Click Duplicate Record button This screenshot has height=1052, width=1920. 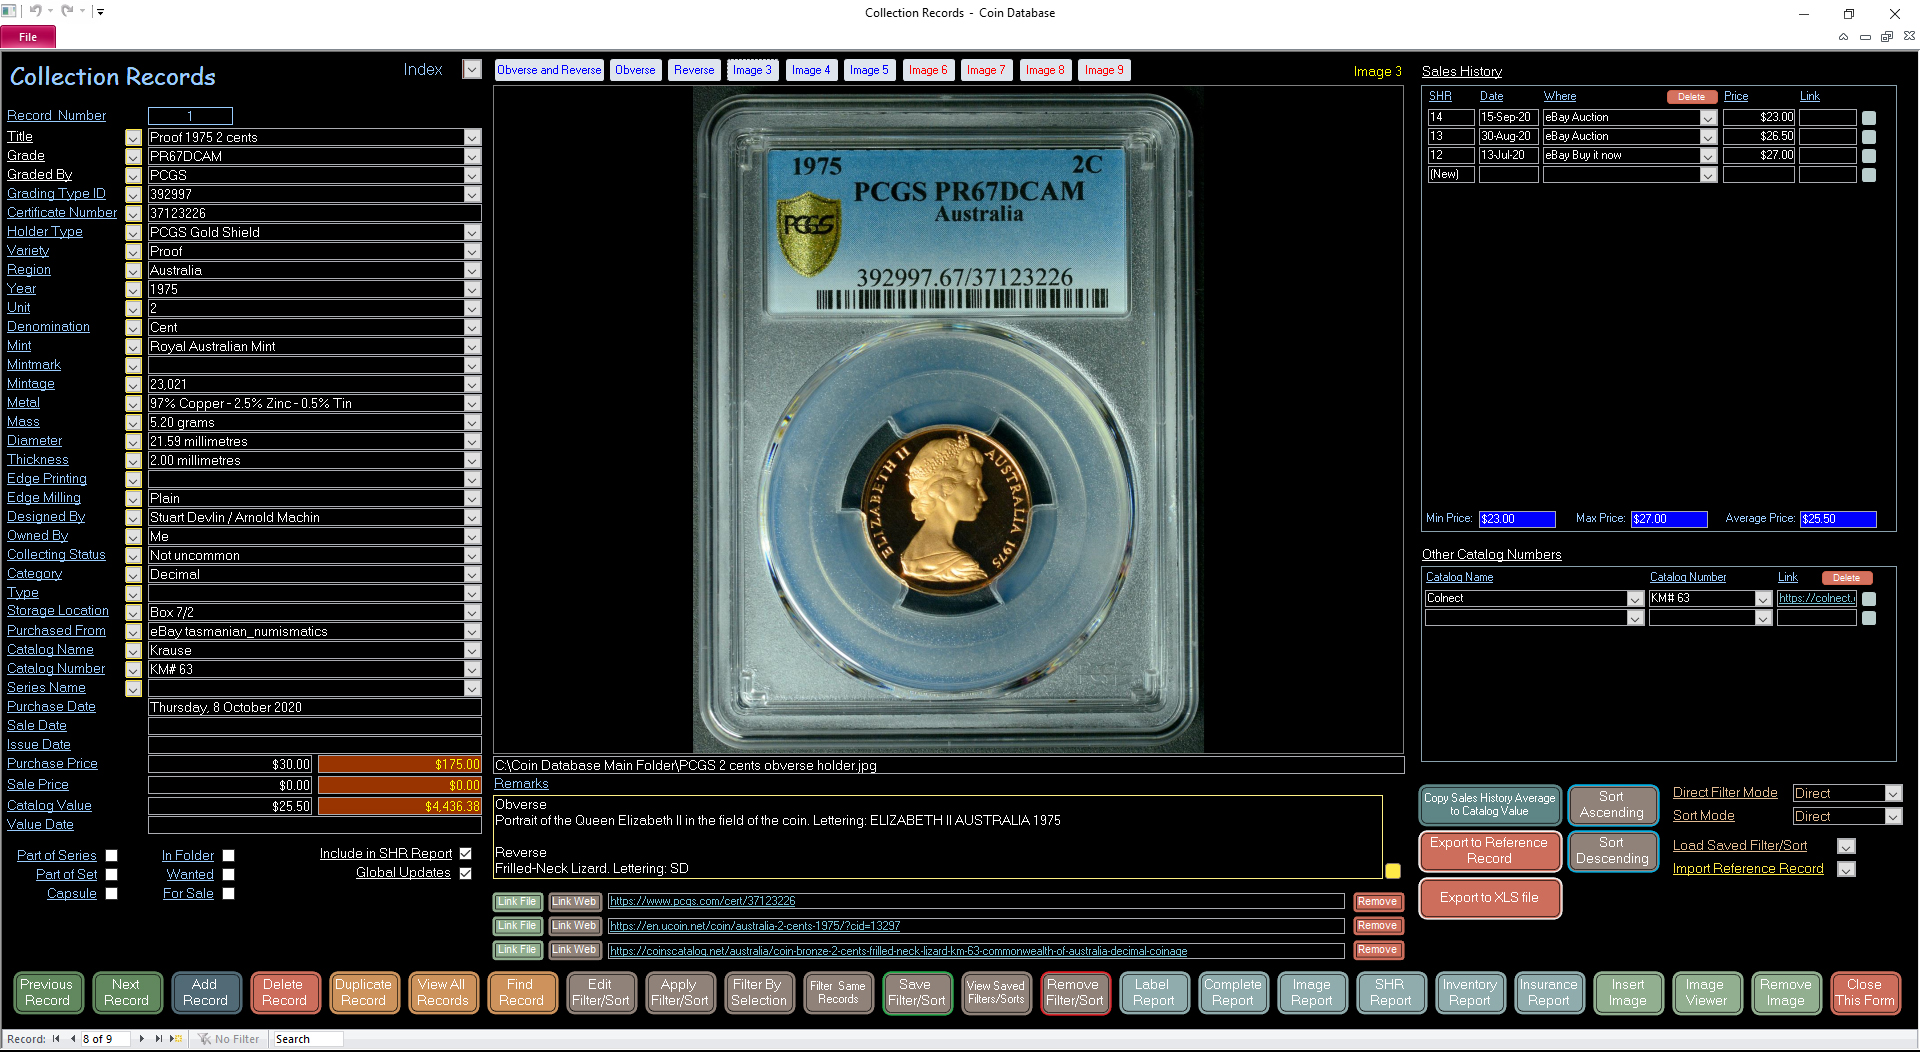[363, 993]
